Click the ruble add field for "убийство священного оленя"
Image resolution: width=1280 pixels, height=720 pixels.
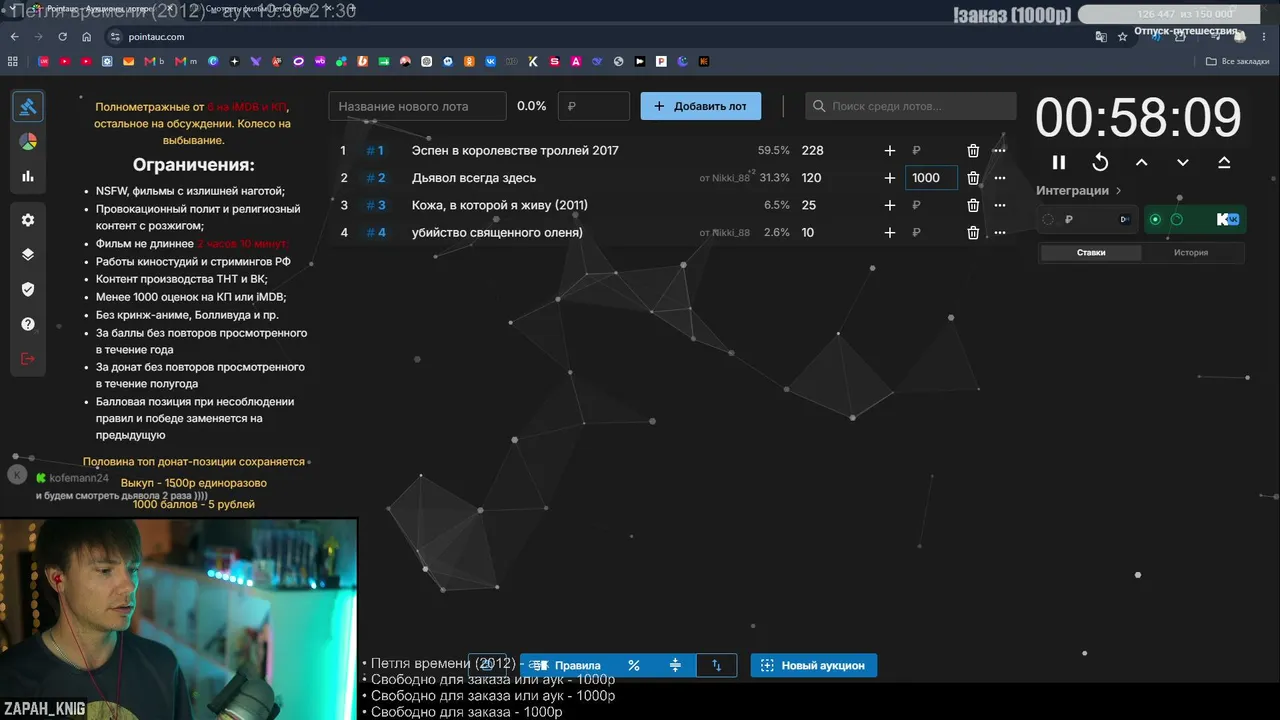pyautogui.click(x=931, y=233)
